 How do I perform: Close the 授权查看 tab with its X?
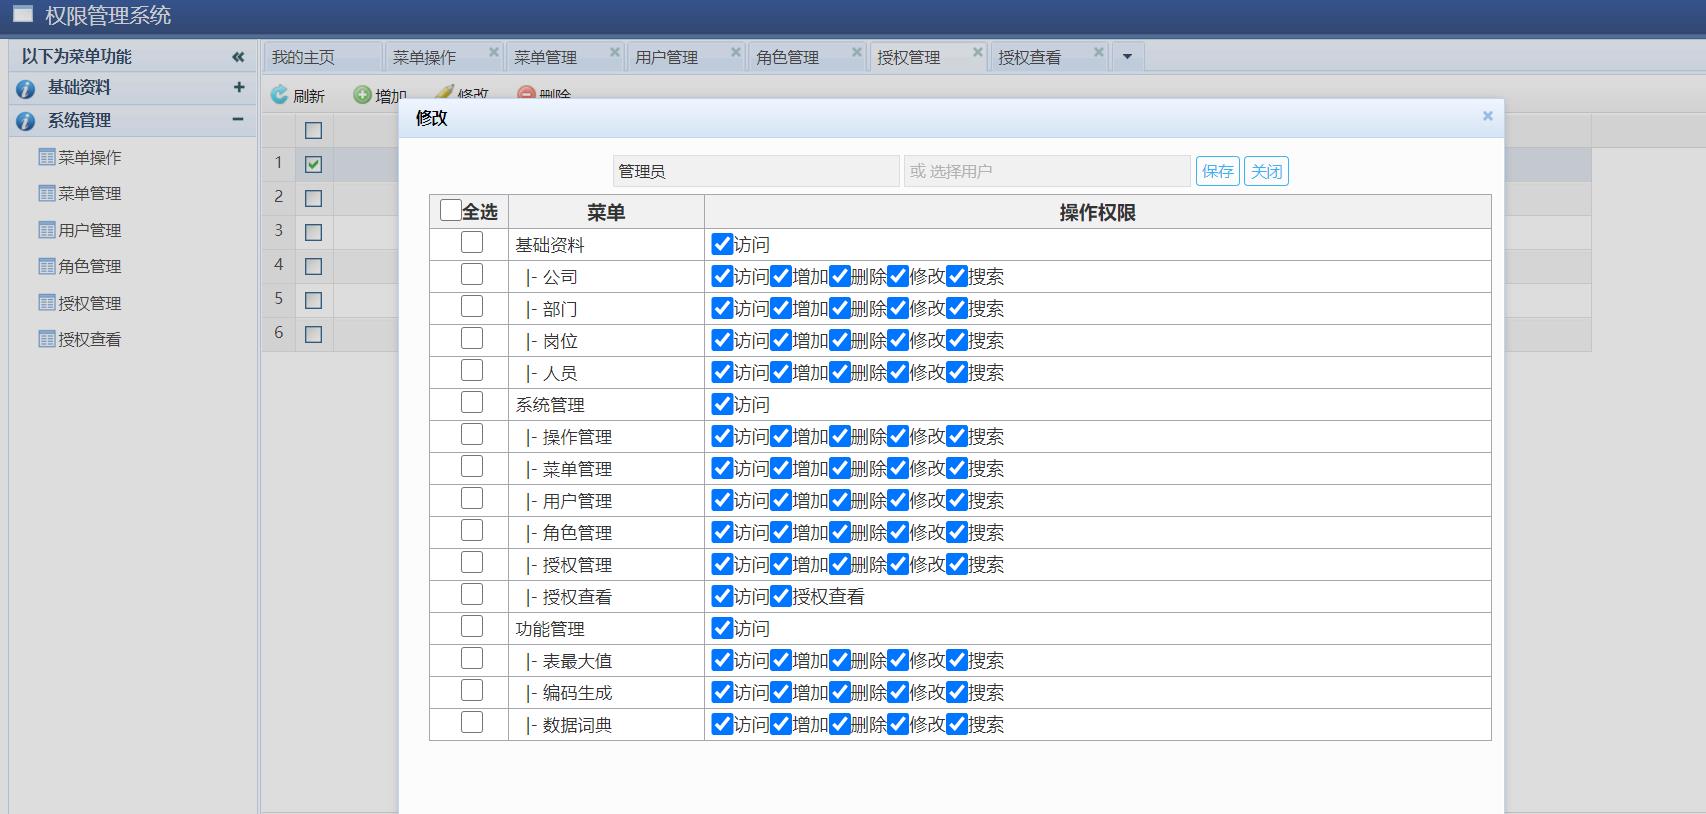[1099, 52]
